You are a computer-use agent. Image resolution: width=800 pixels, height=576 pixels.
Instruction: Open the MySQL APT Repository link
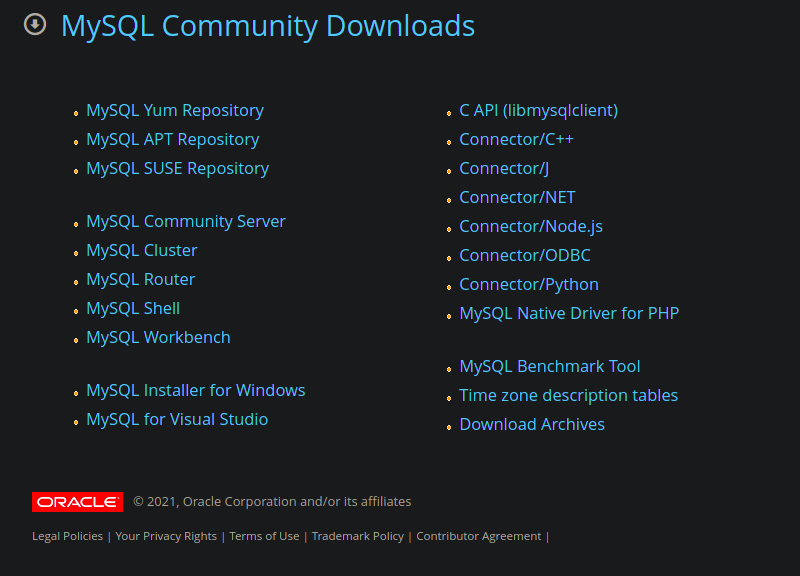[172, 140]
